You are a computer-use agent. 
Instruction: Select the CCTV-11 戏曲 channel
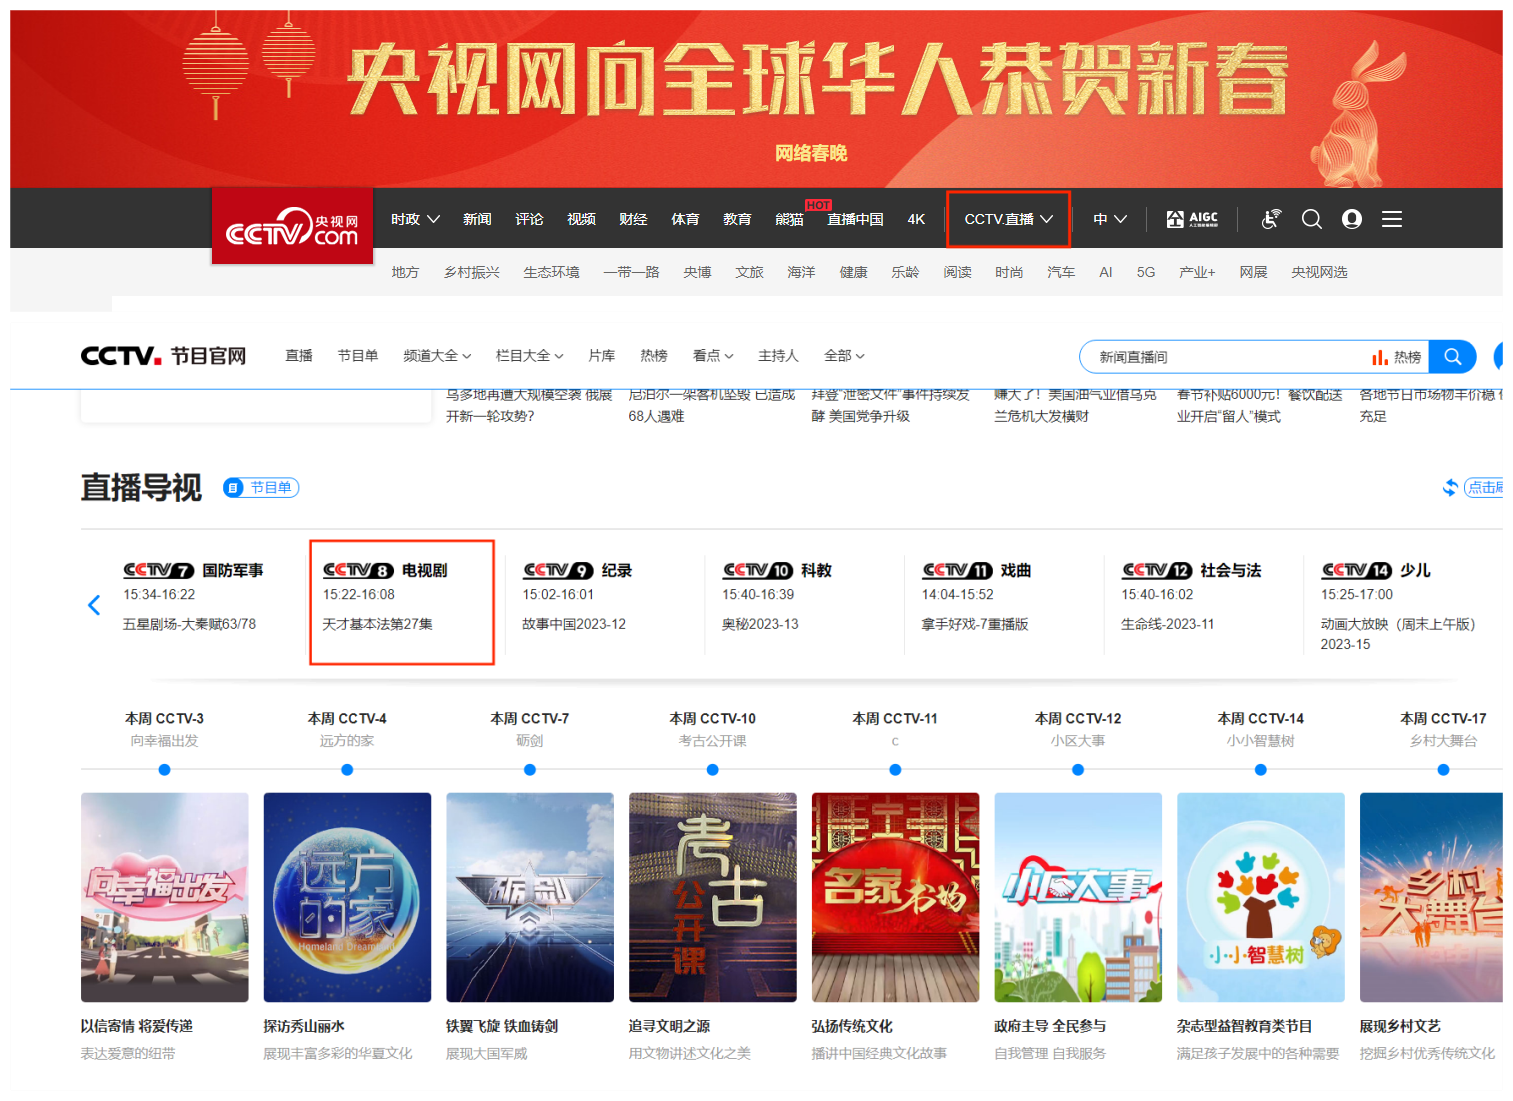click(976, 570)
